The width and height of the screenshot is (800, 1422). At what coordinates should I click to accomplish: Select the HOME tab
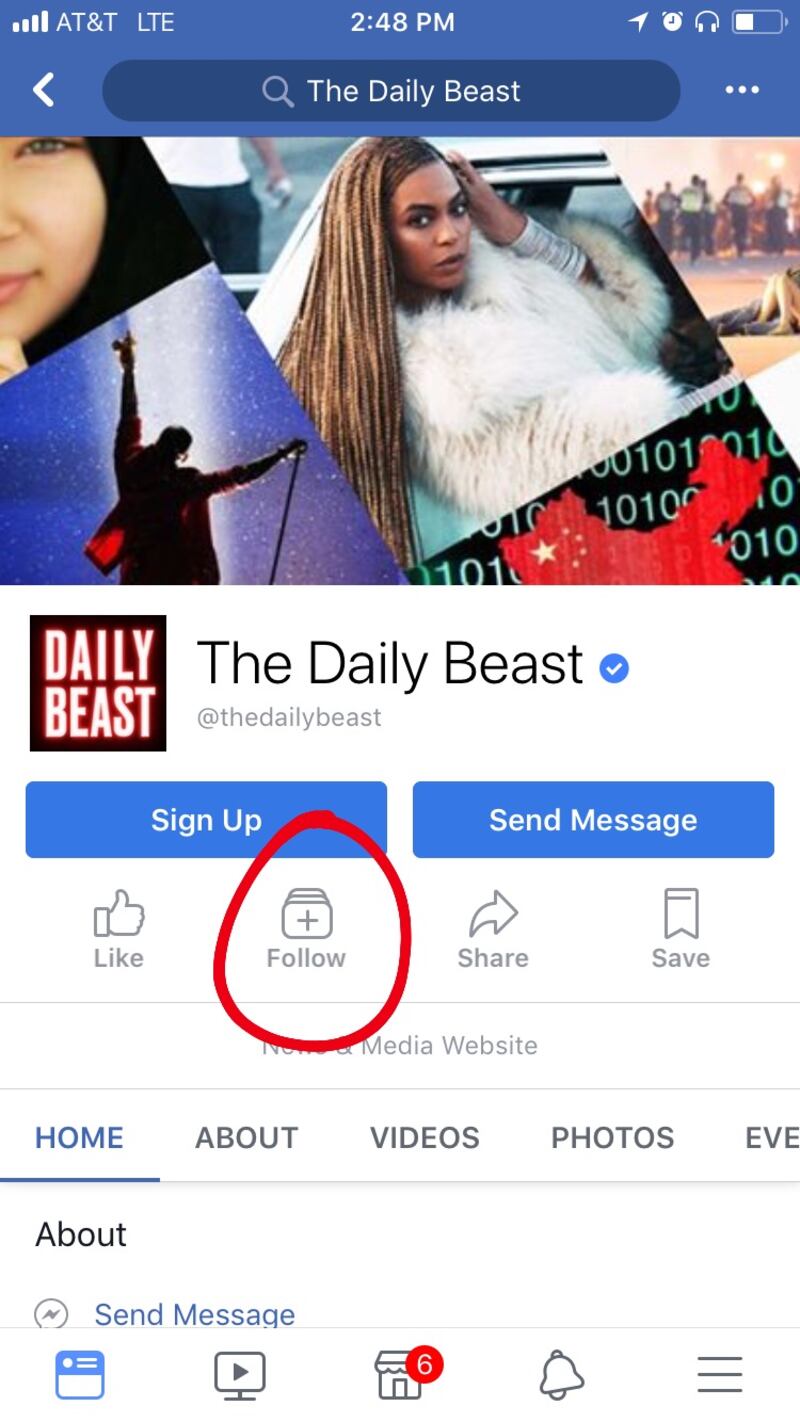click(x=80, y=1138)
